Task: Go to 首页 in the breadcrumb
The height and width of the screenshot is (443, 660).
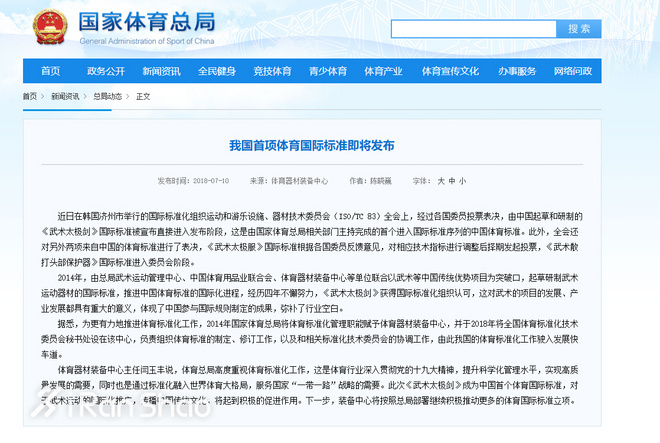Action: [x=30, y=96]
